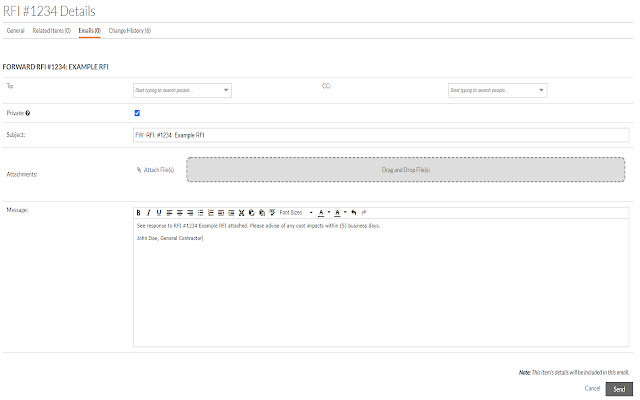640x400 pixels.
Task: Apply the text color A button
Action: [x=321, y=213]
